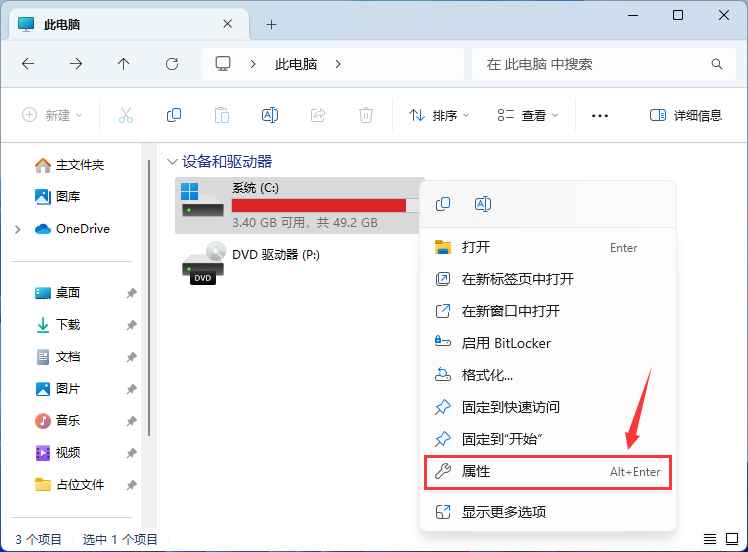The width and height of the screenshot is (748, 552).
Task: Click the 系统 (C:) drive name
Action: tap(255, 188)
